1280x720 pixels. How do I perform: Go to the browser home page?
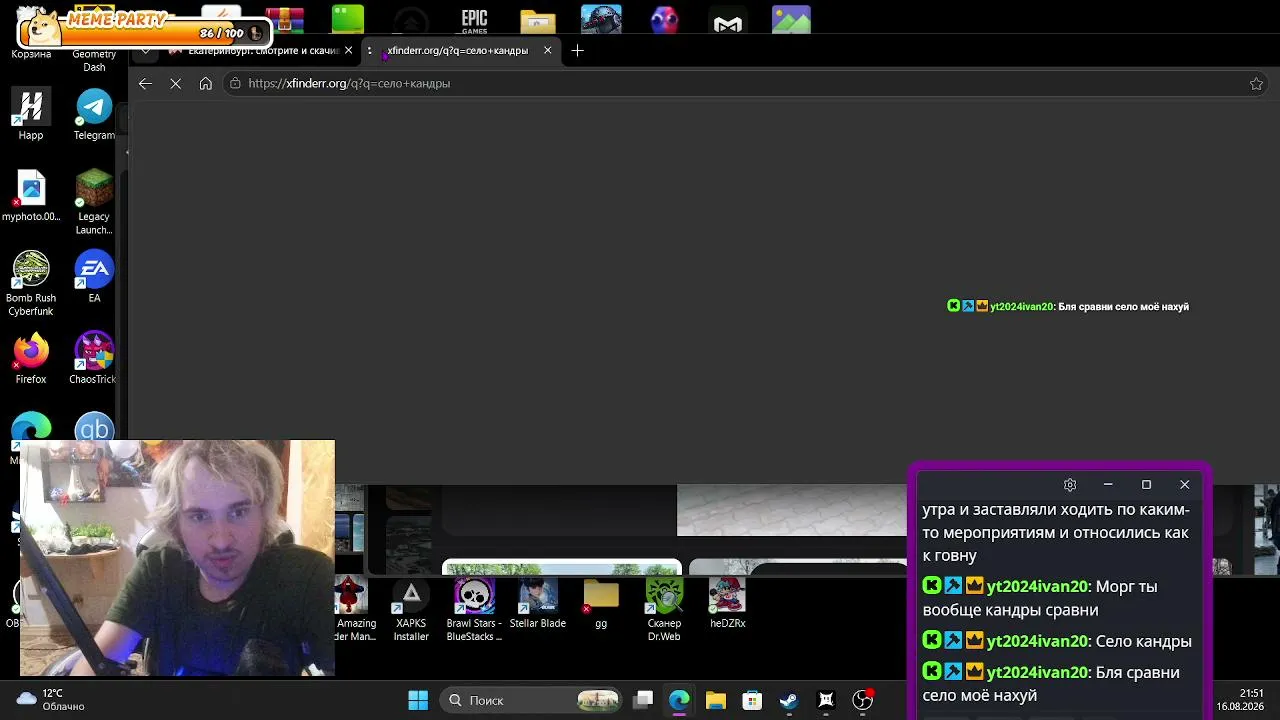(205, 84)
